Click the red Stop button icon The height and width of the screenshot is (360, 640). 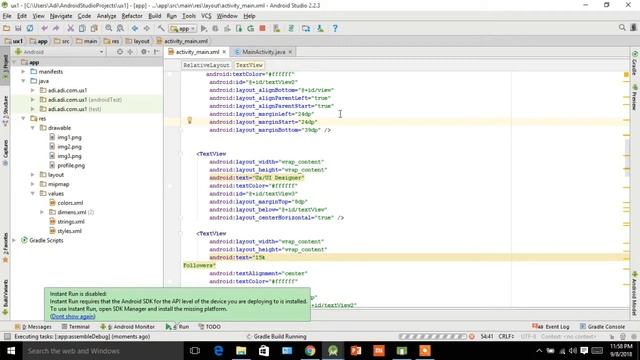click(x=262, y=28)
